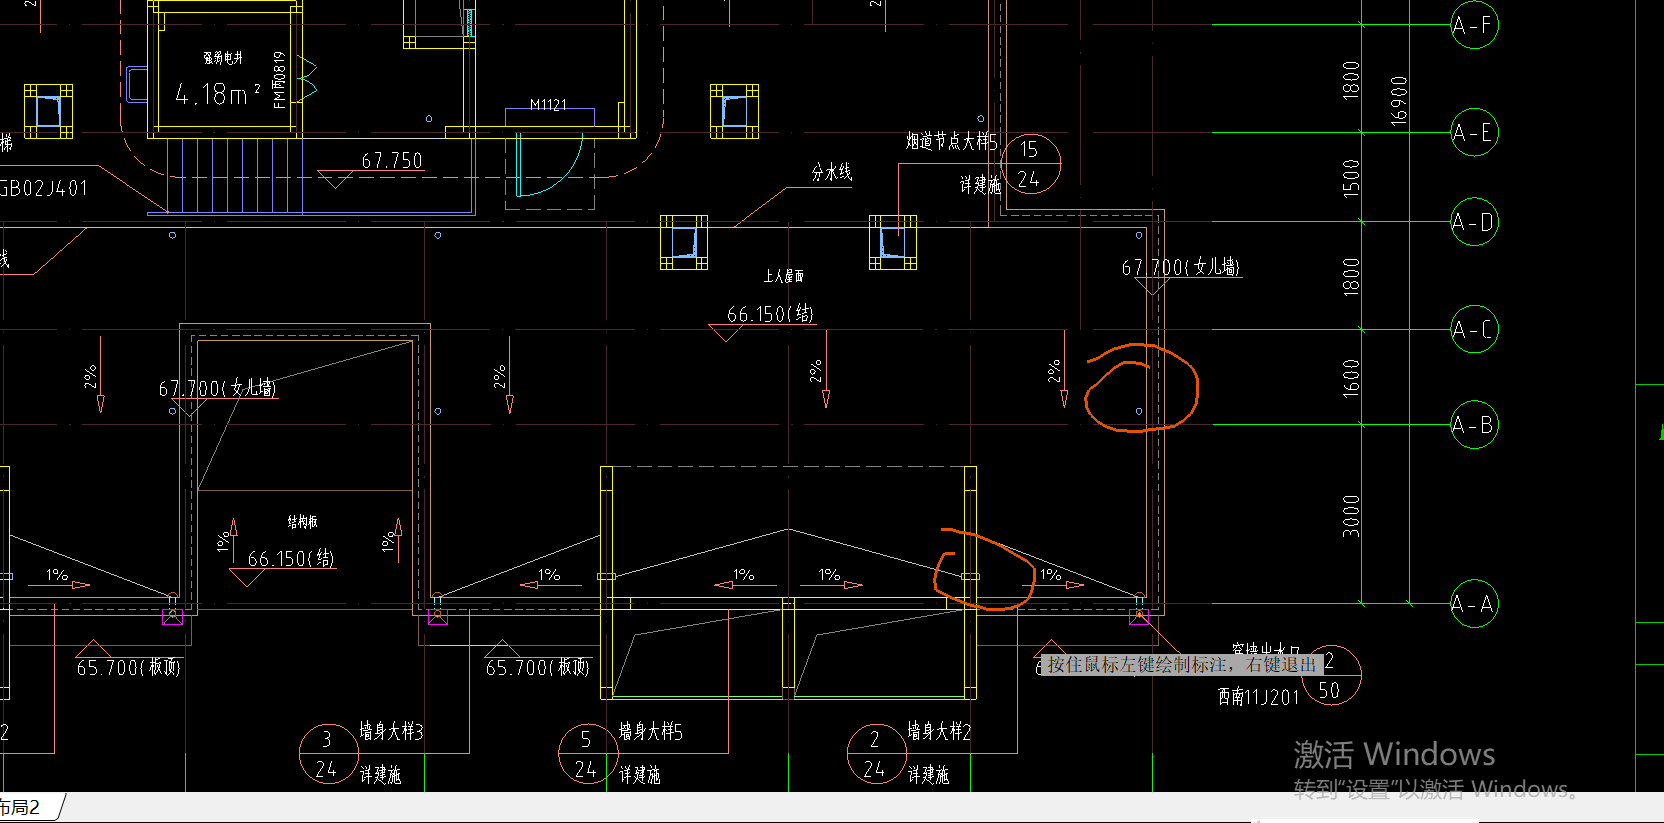1664x823 pixels.
Task: Click the dimension drawing hint tooltip
Action: (x=1181, y=665)
